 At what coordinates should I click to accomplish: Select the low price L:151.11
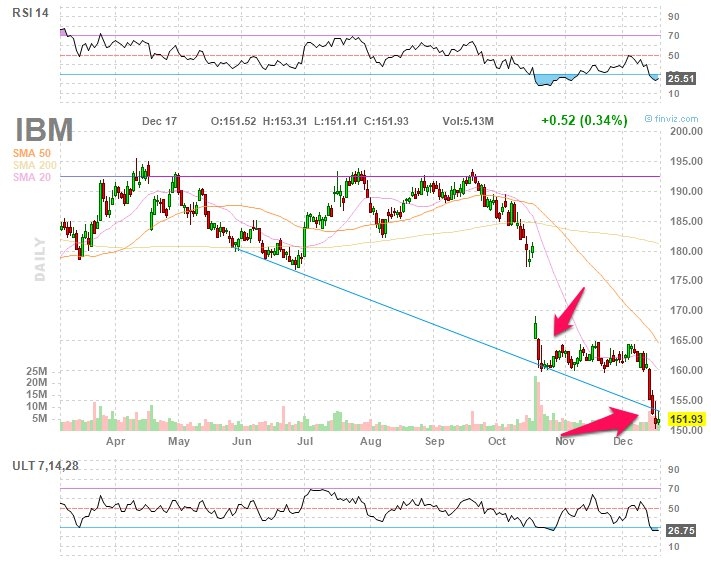[x=336, y=121]
